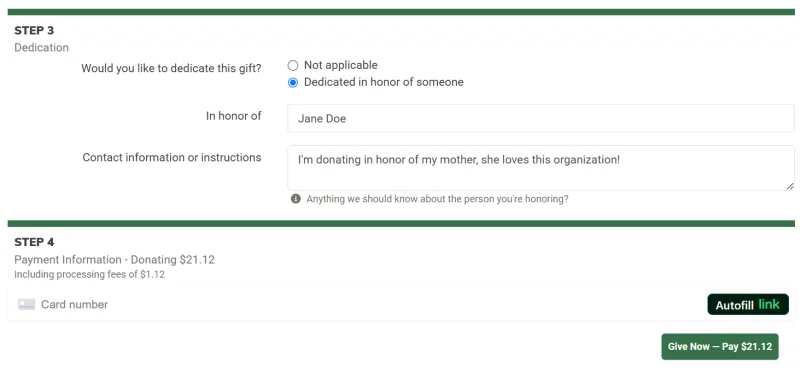Click the STEP 4 heading
This screenshot has width=800, height=386.
pyautogui.click(x=34, y=242)
